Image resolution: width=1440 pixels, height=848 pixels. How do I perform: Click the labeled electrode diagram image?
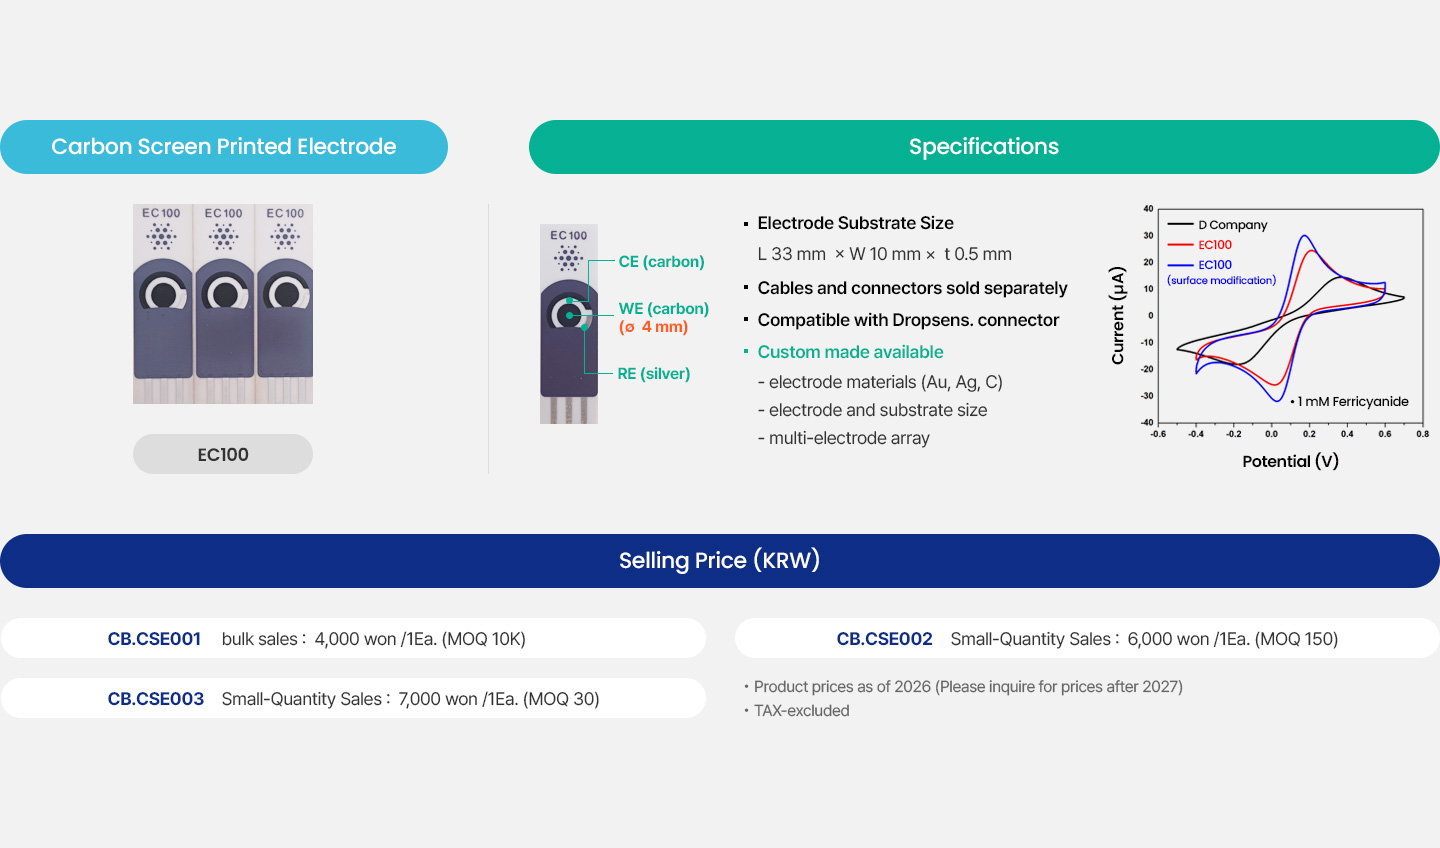click(x=569, y=324)
